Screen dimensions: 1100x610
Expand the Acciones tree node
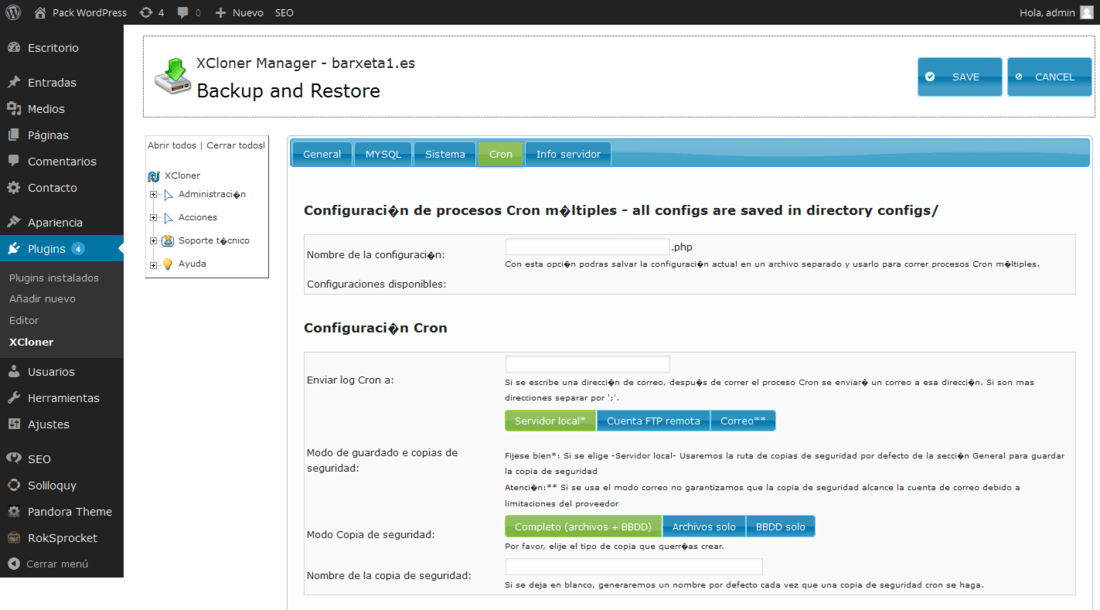tap(154, 217)
